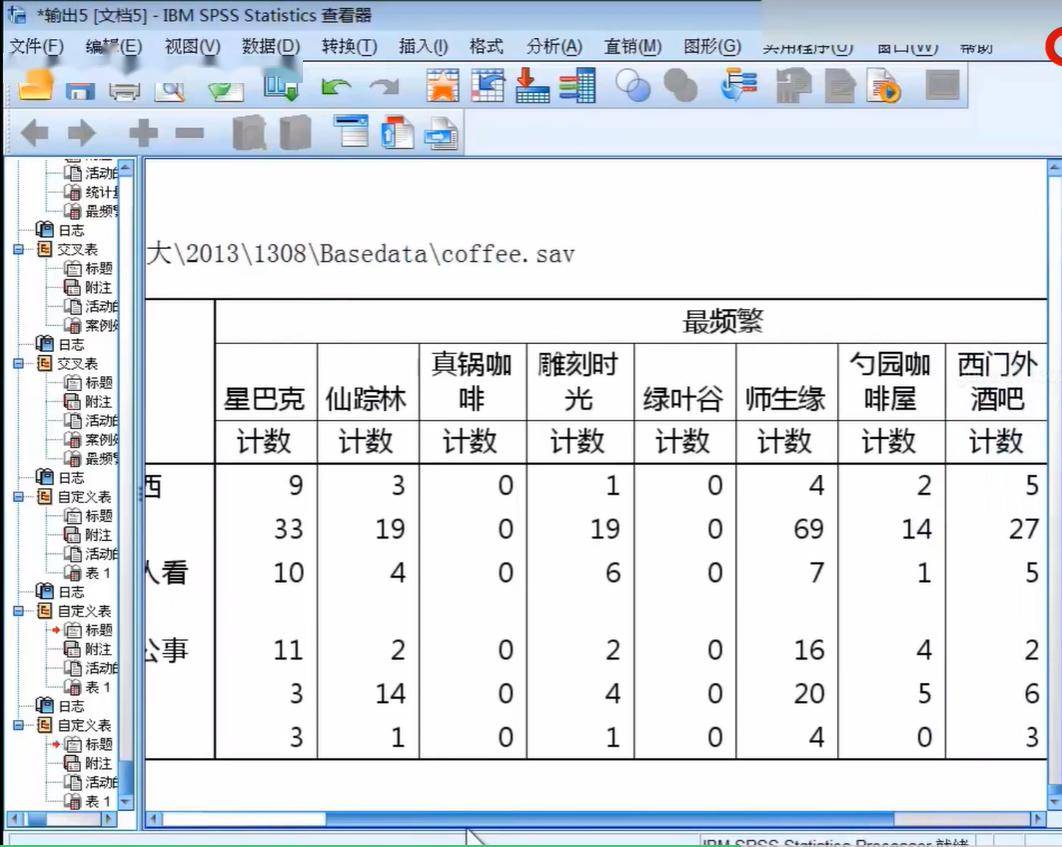Open the 分析(A) menu
The image size is (1062, 847).
click(554, 46)
